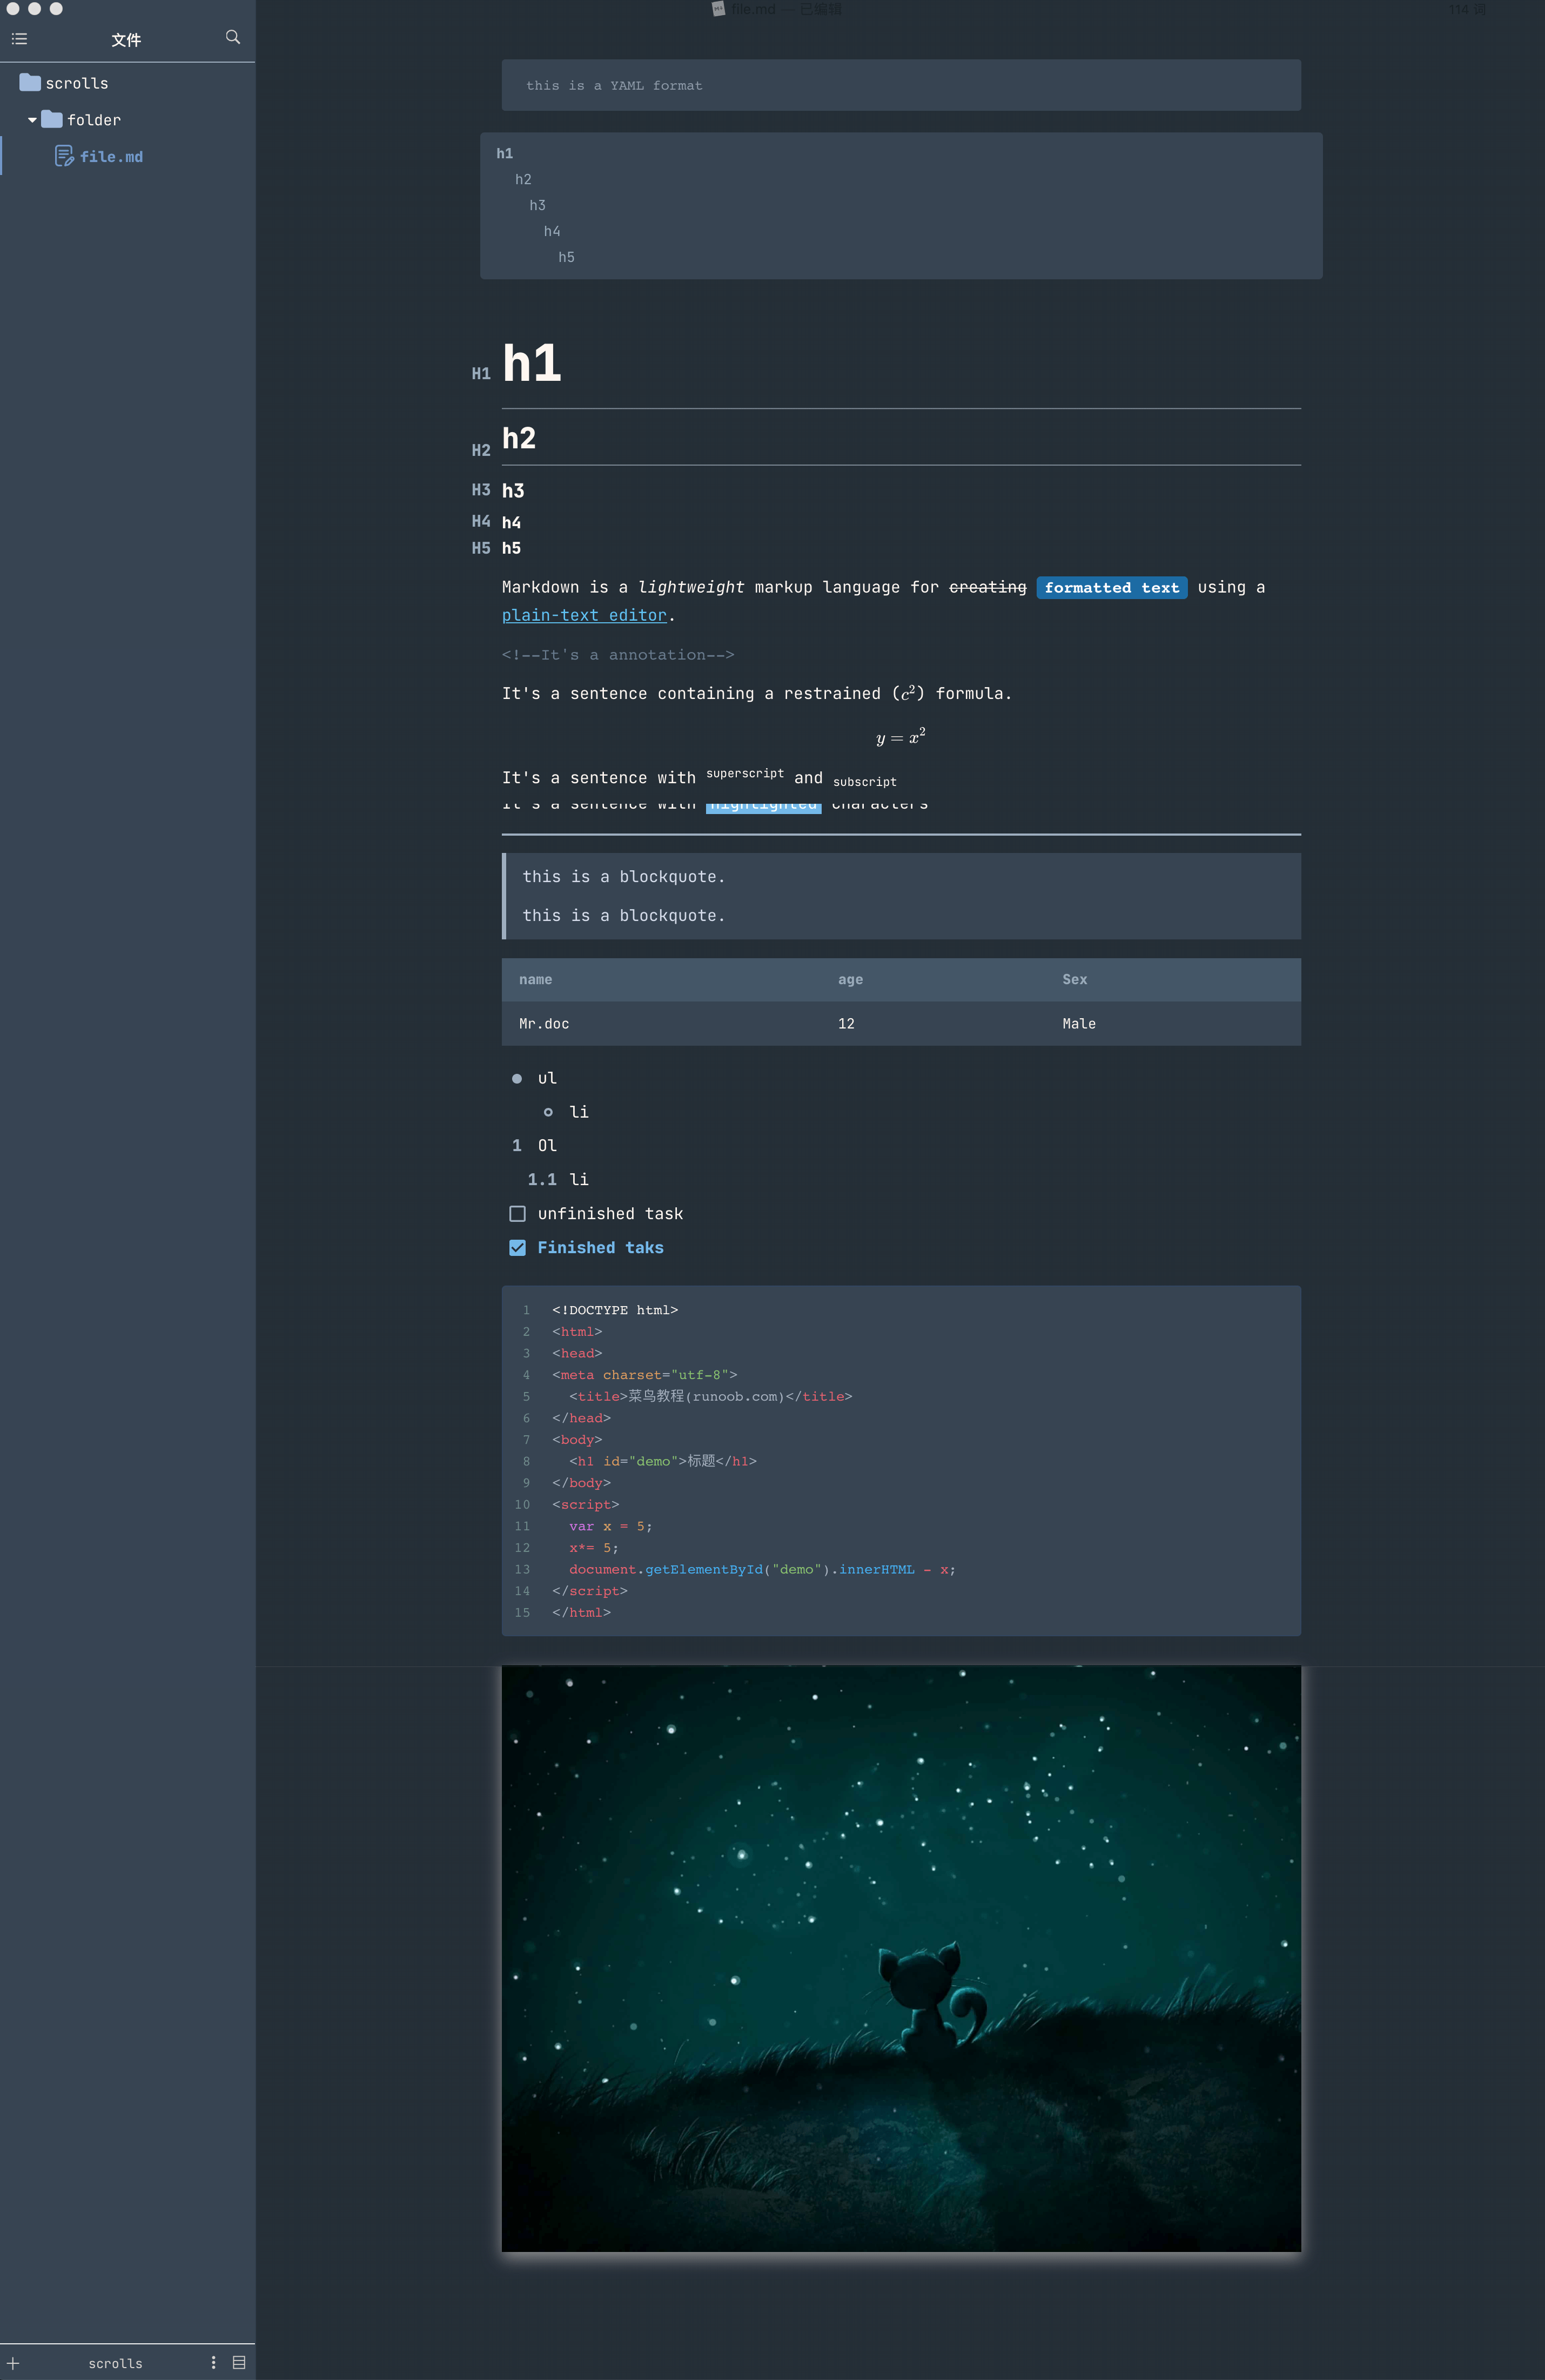
Task: Jump to h2 in table of contents
Action: pos(523,179)
